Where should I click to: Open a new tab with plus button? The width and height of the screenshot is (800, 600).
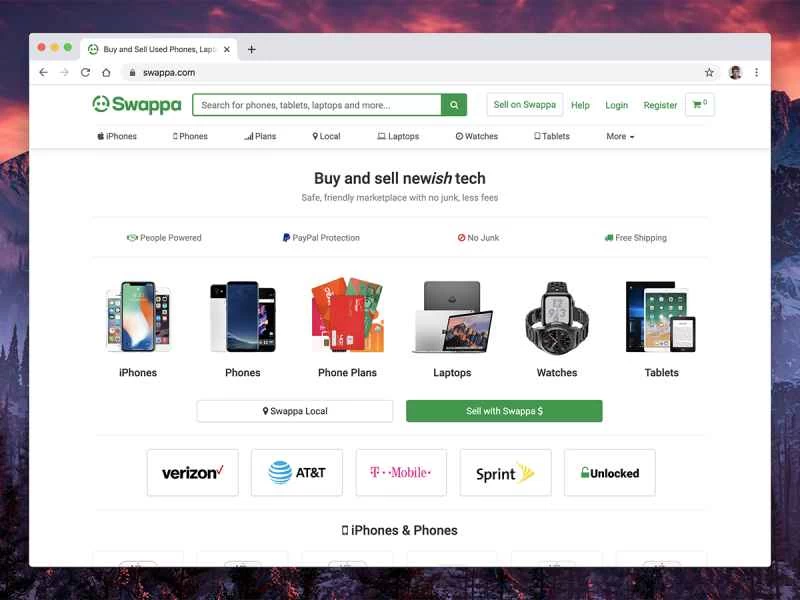click(252, 49)
